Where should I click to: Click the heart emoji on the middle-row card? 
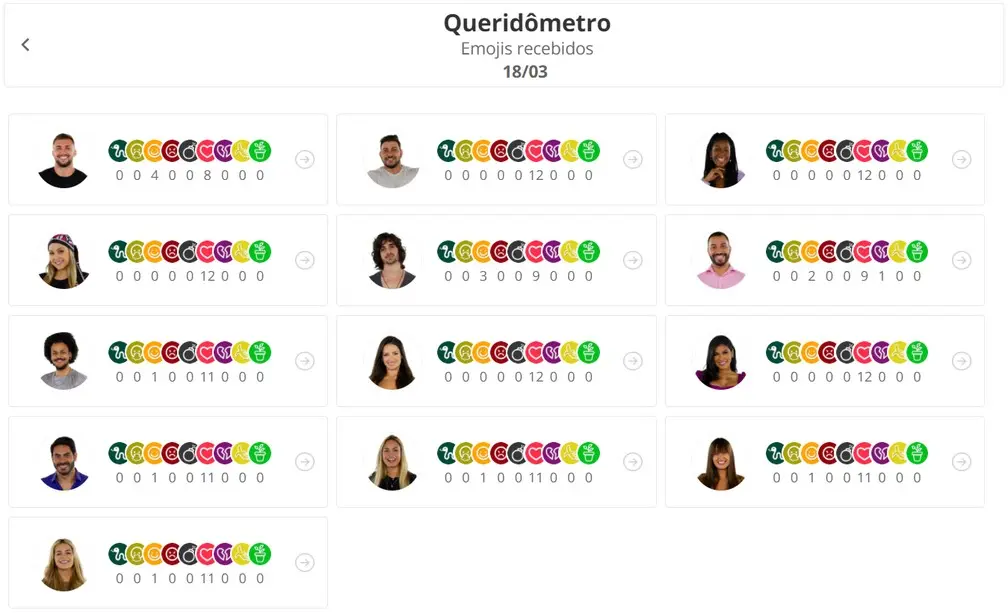536,353
